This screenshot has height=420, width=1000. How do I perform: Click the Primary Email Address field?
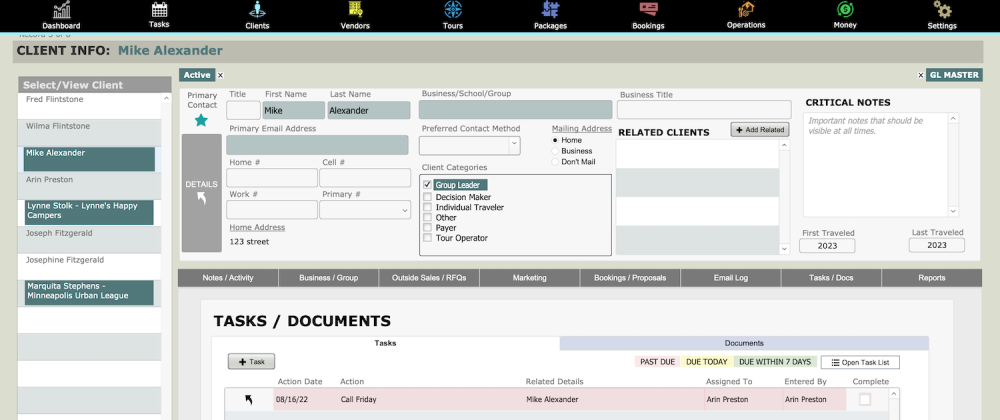(318, 145)
